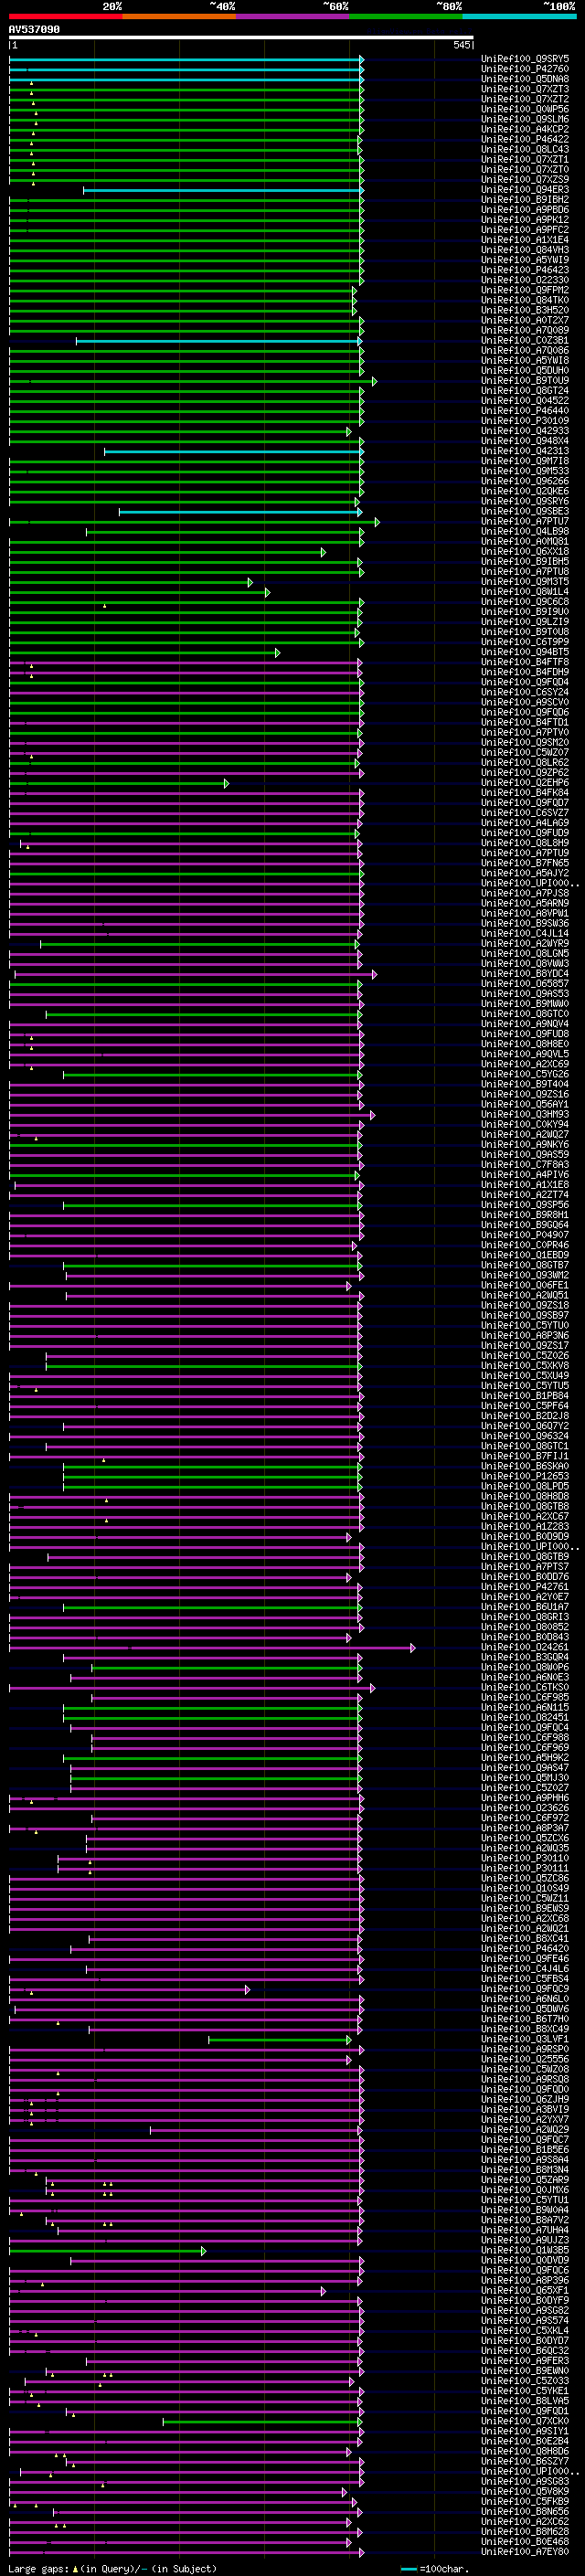This screenshot has width=585, height=2576.
Task: Click the red 20% identity legend bar
Action: pos(65,16)
